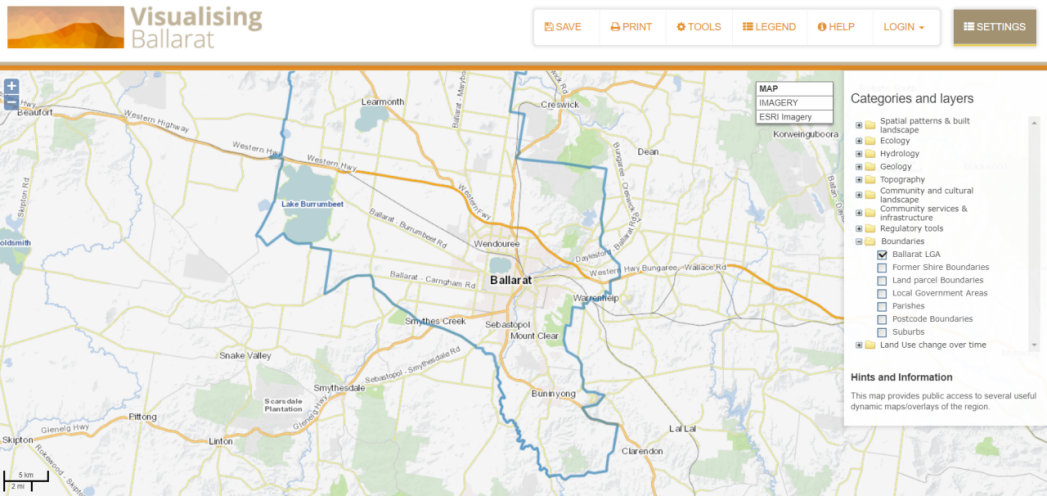
Task: Expand the Ecology category
Action: click(859, 141)
